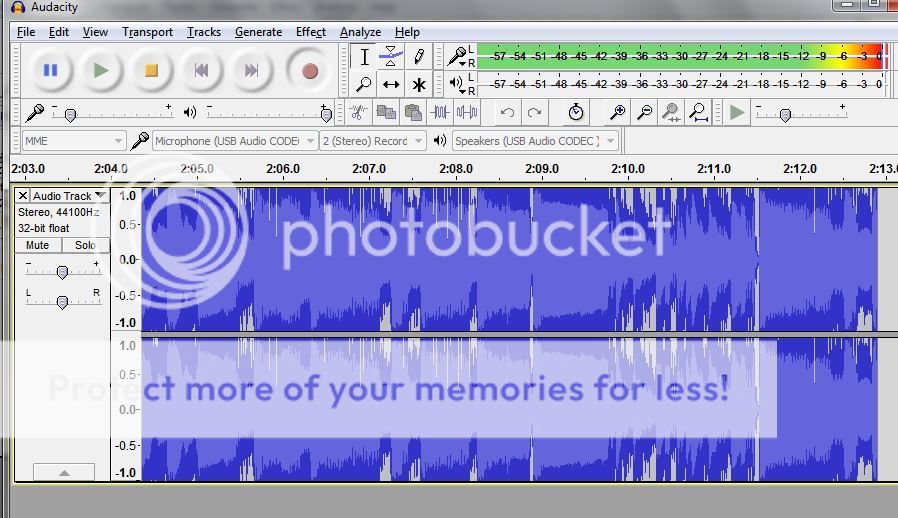Select the Multi-tool asterisk icon
This screenshot has width=898, height=518.
click(x=419, y=85)
